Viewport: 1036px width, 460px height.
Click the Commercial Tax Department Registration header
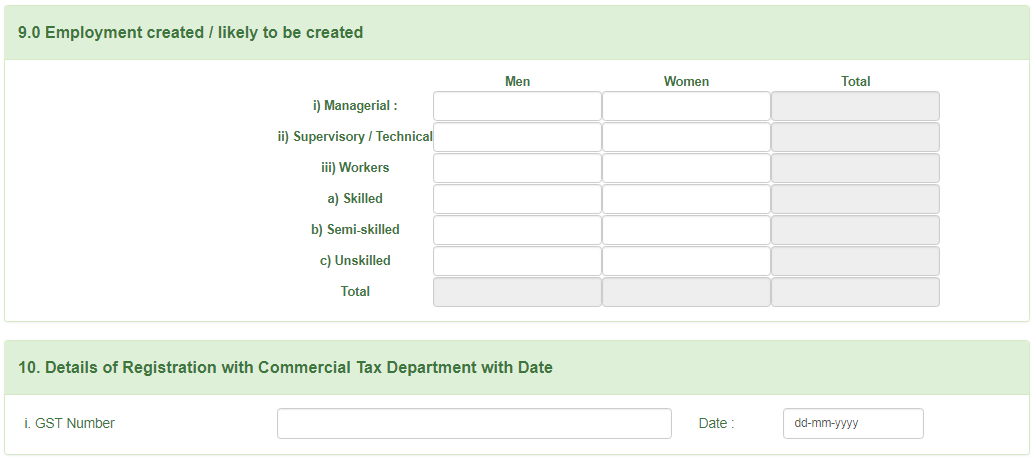285,368
